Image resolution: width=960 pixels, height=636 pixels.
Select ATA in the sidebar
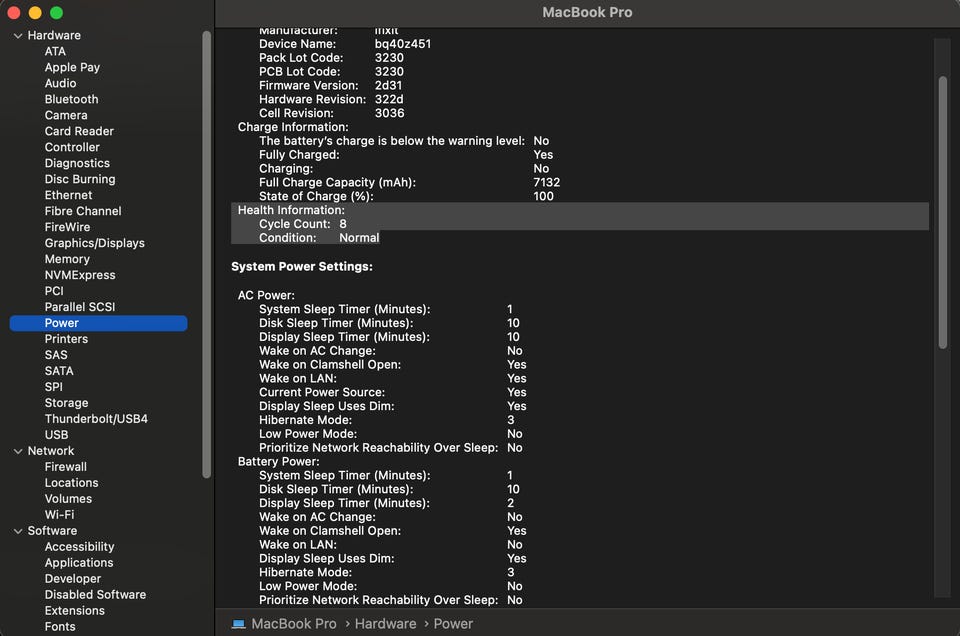55,51
